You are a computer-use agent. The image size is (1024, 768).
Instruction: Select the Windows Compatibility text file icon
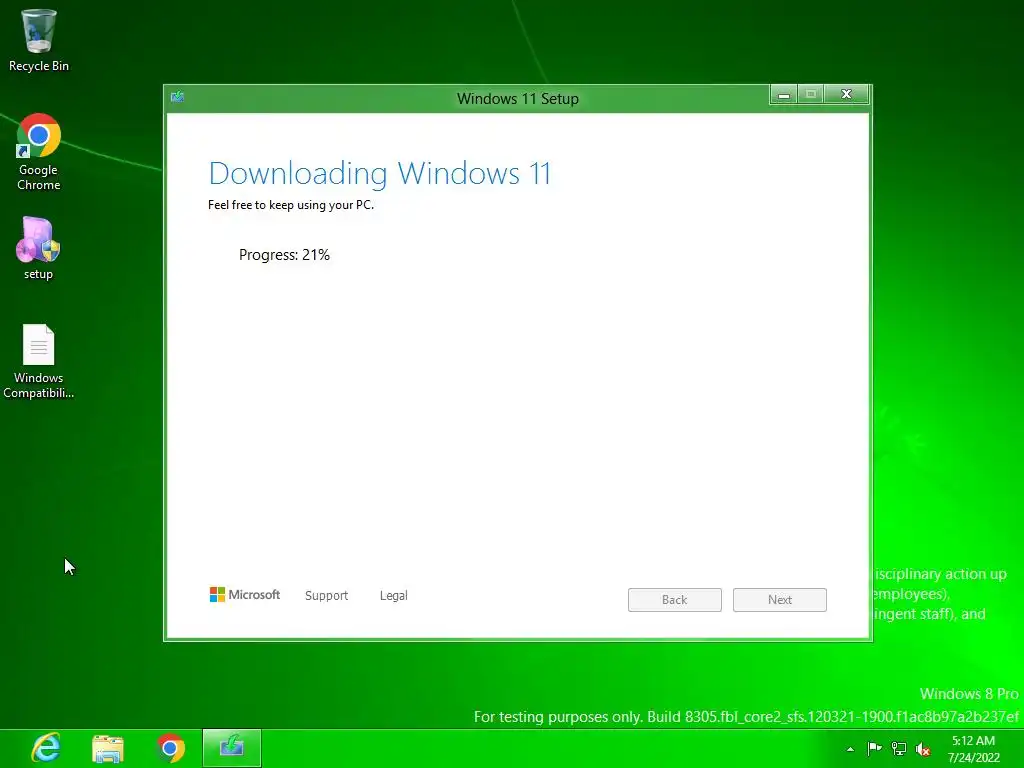pos(39,361)
